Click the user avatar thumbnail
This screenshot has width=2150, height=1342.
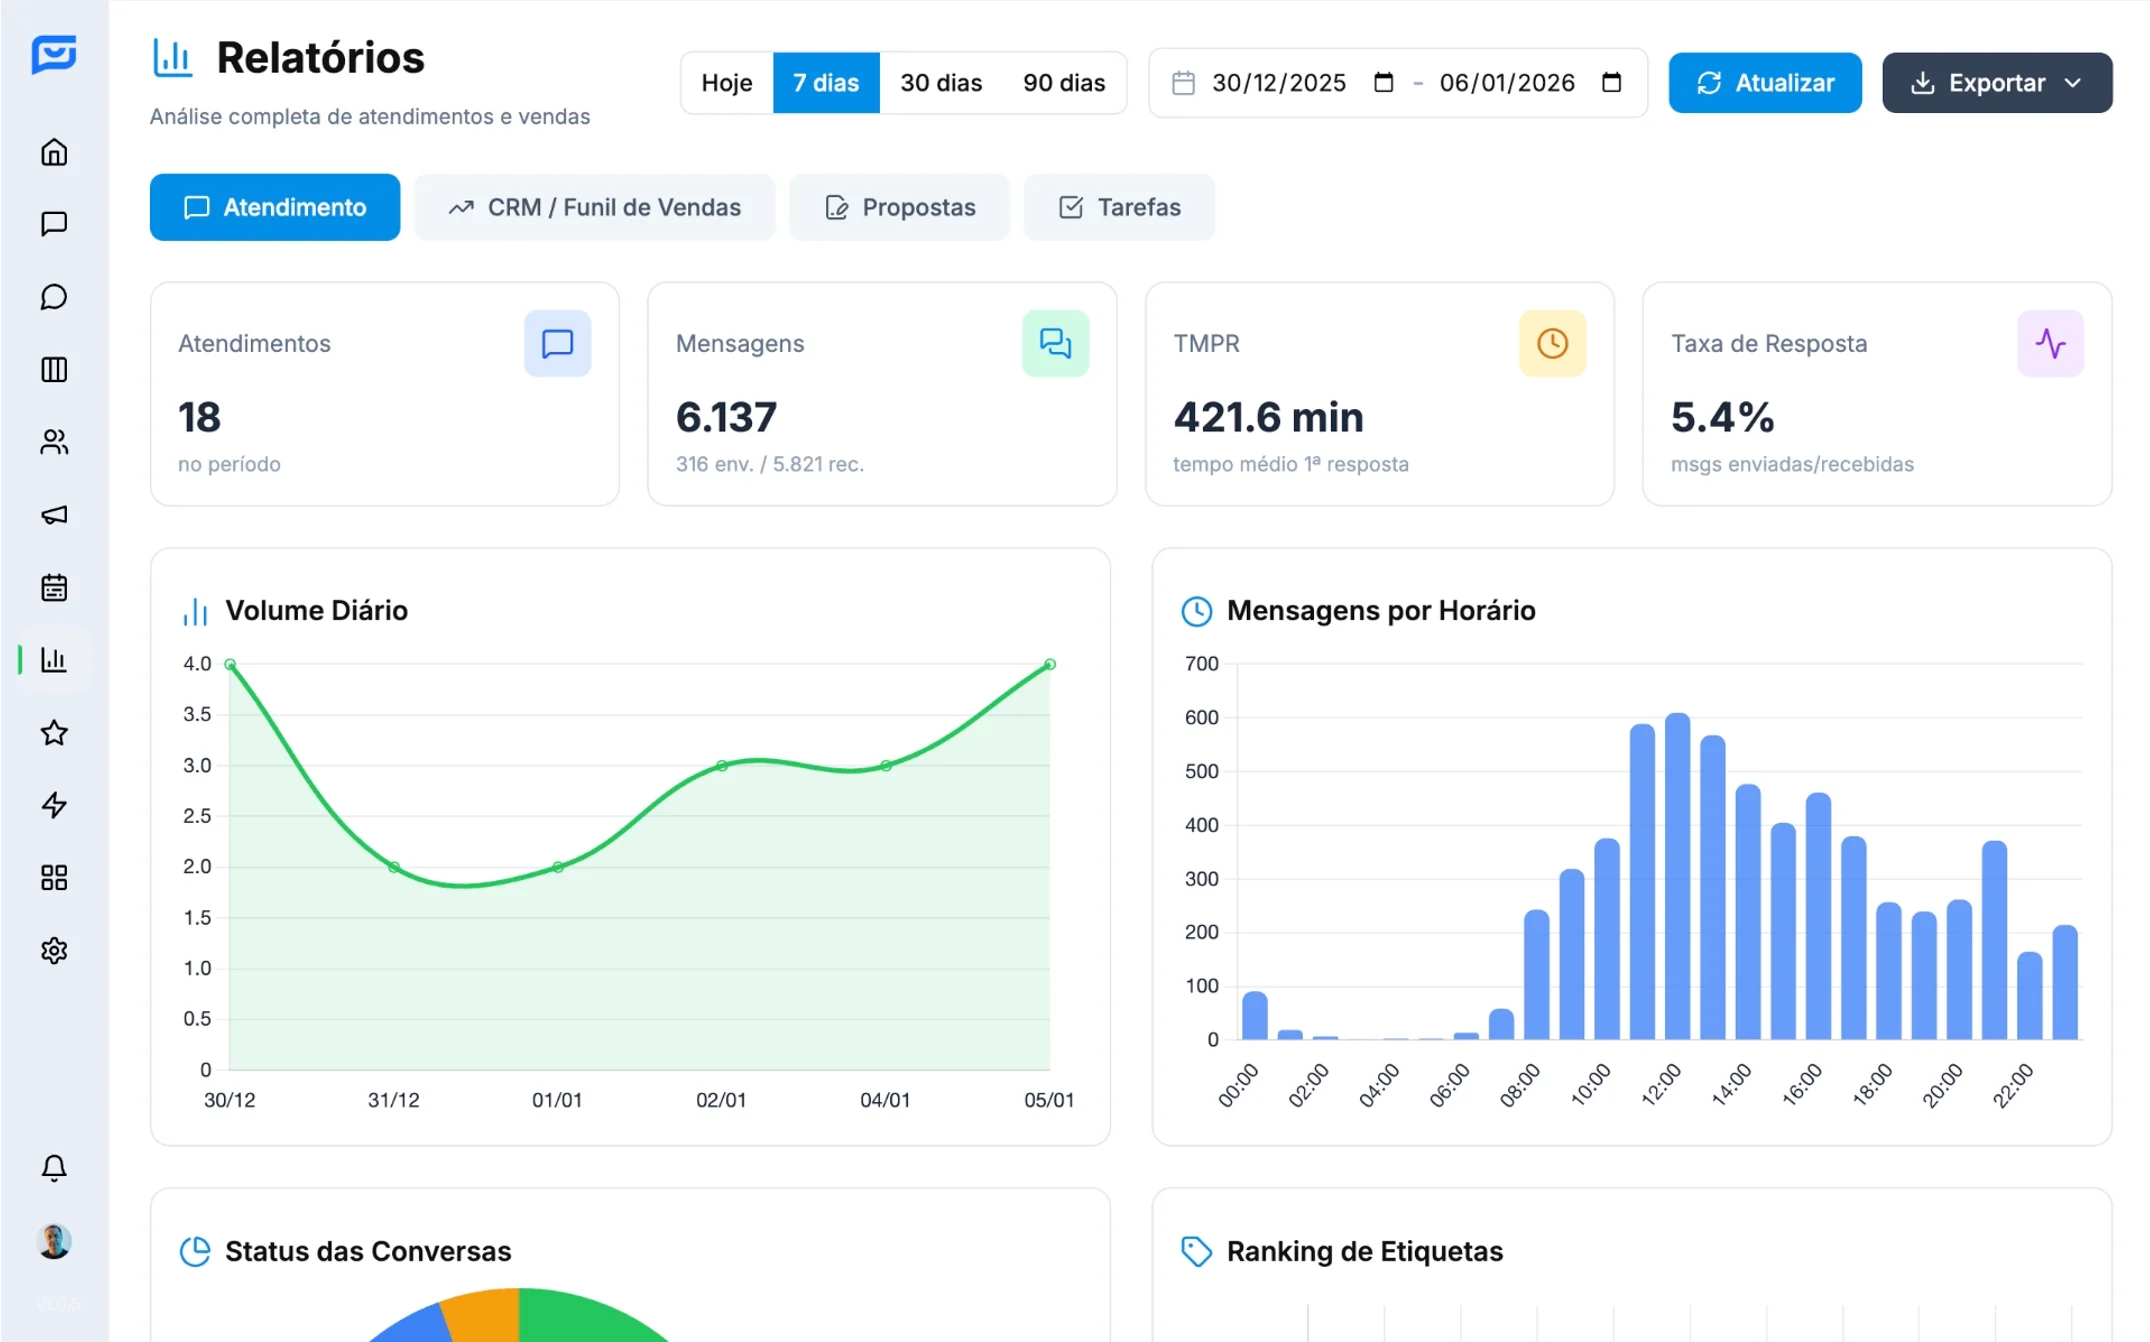(x=54, y=1241)
